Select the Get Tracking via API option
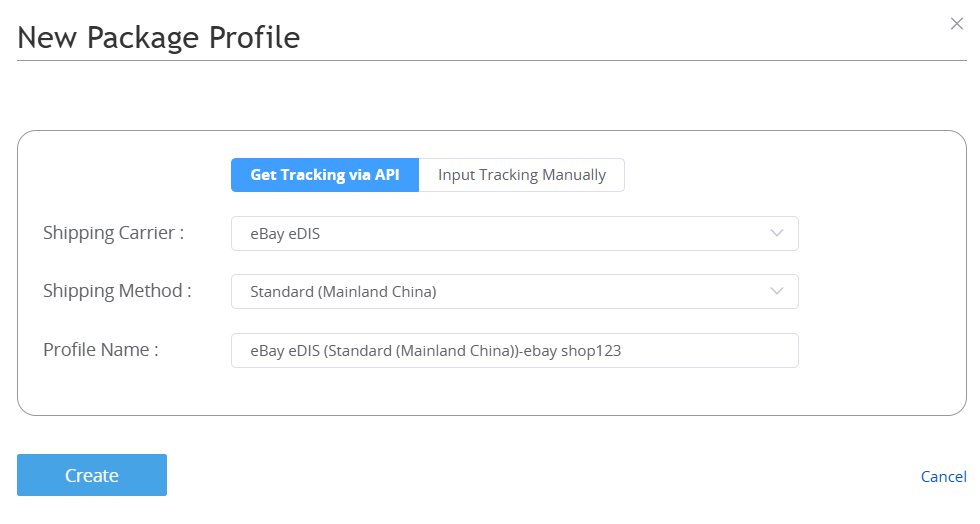 [325, 175]
